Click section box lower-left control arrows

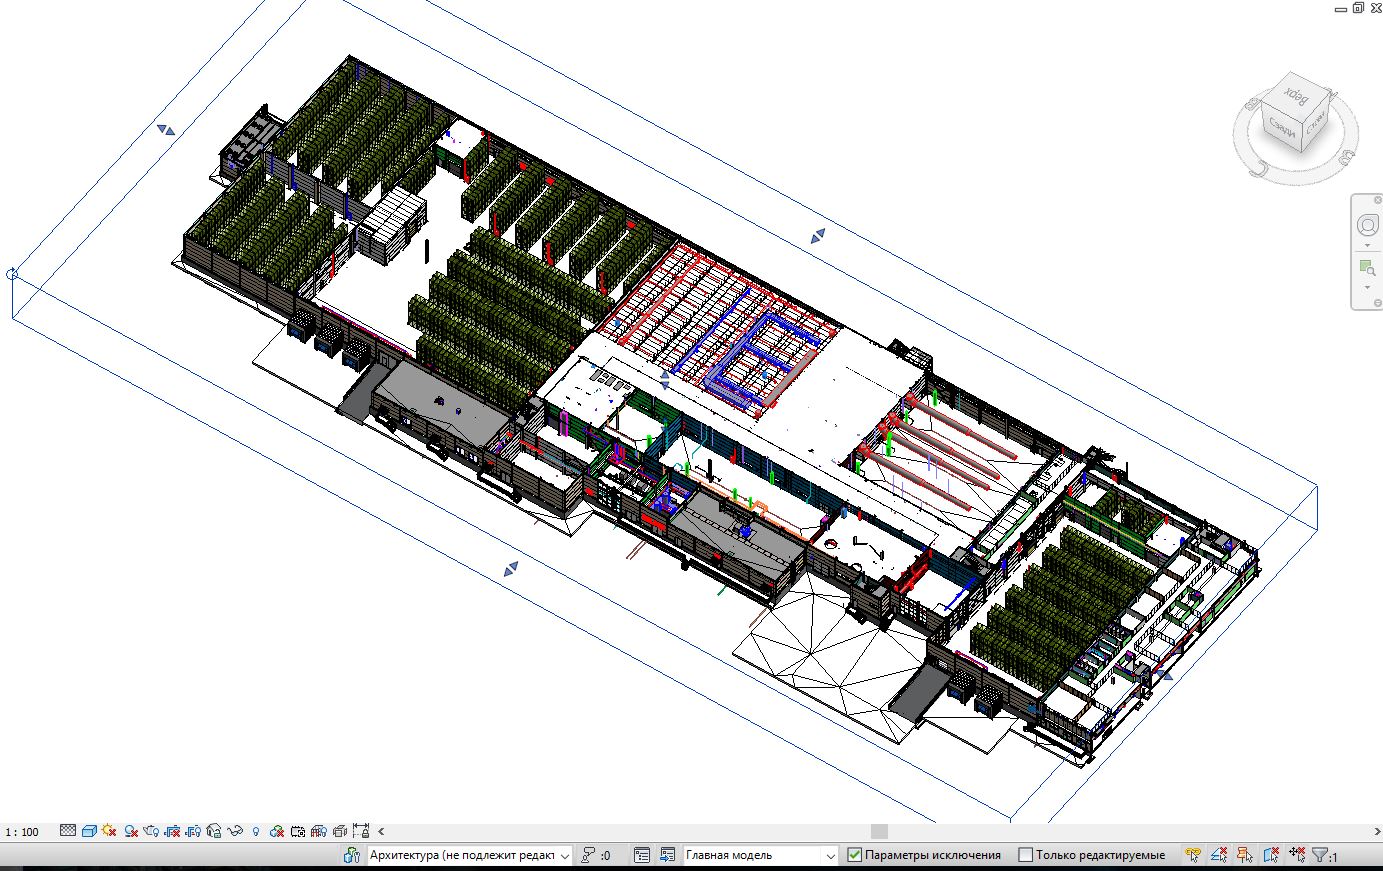(x=511, y=569)
